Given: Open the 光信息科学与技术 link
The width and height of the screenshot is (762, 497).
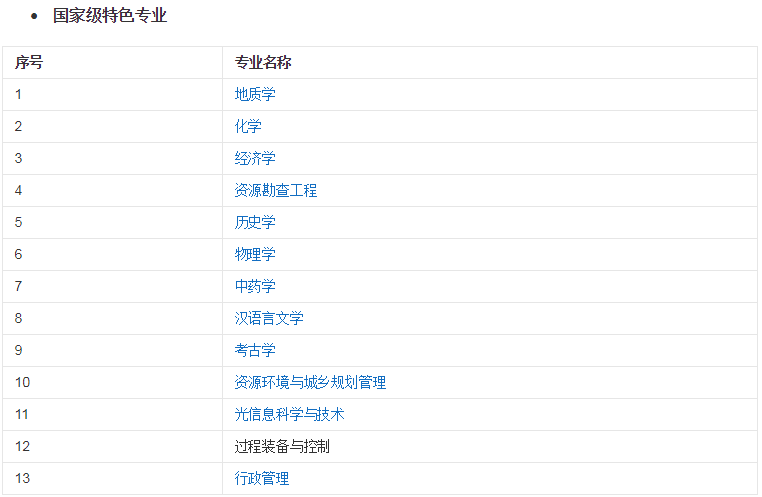Looking at the screenshot, I should (289, 415).
